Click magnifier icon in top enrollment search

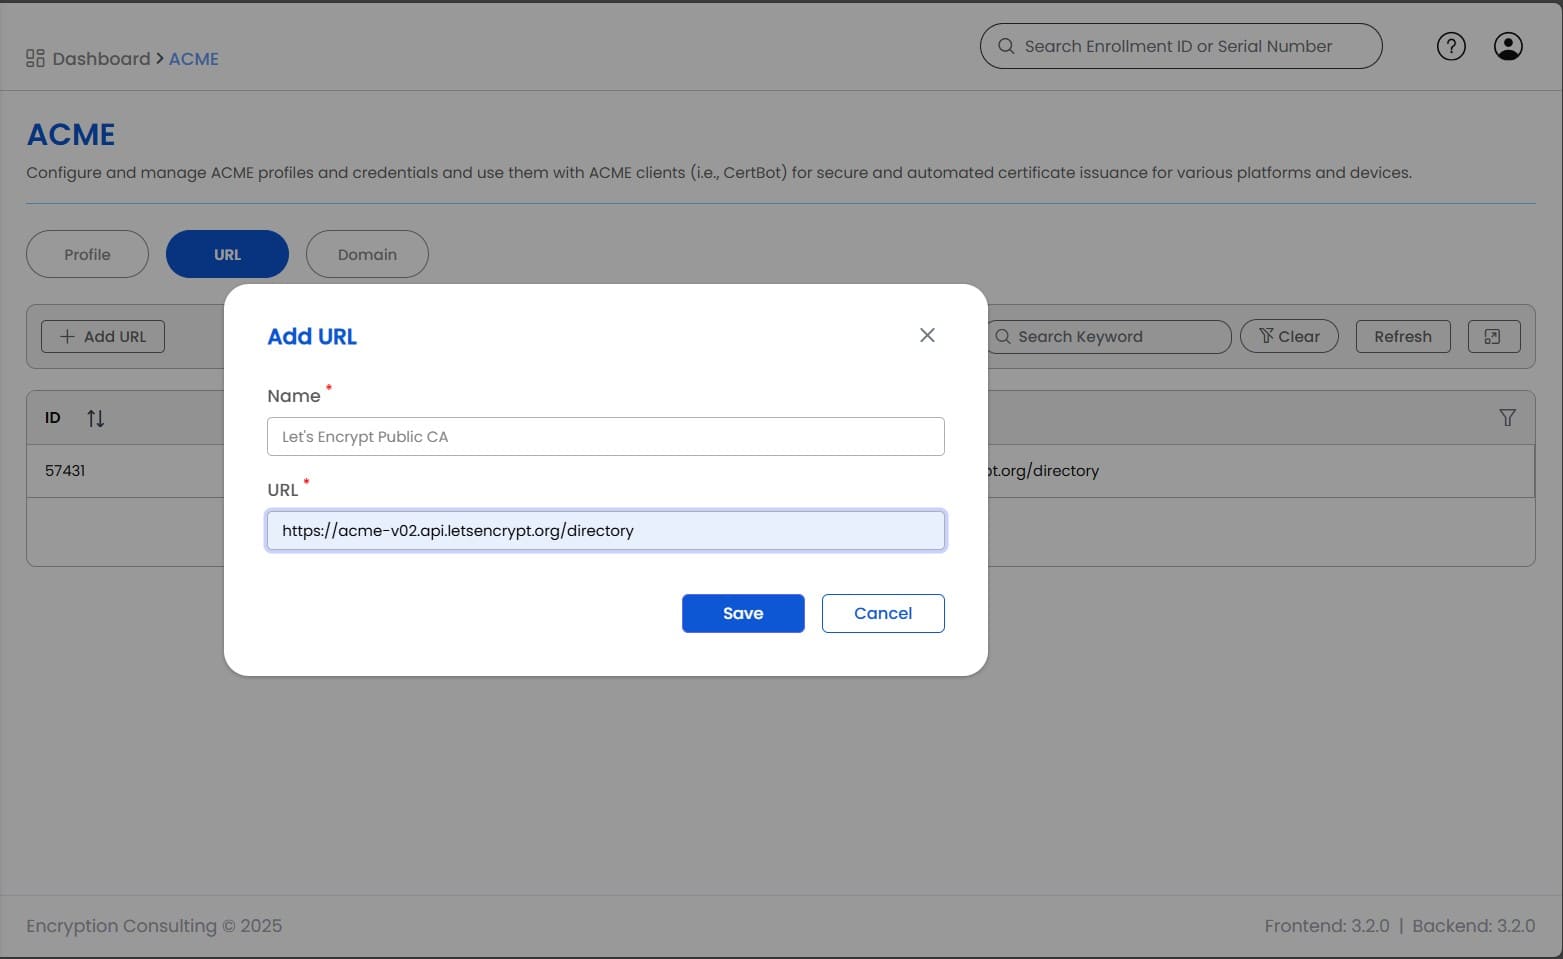click(1006, 46)
